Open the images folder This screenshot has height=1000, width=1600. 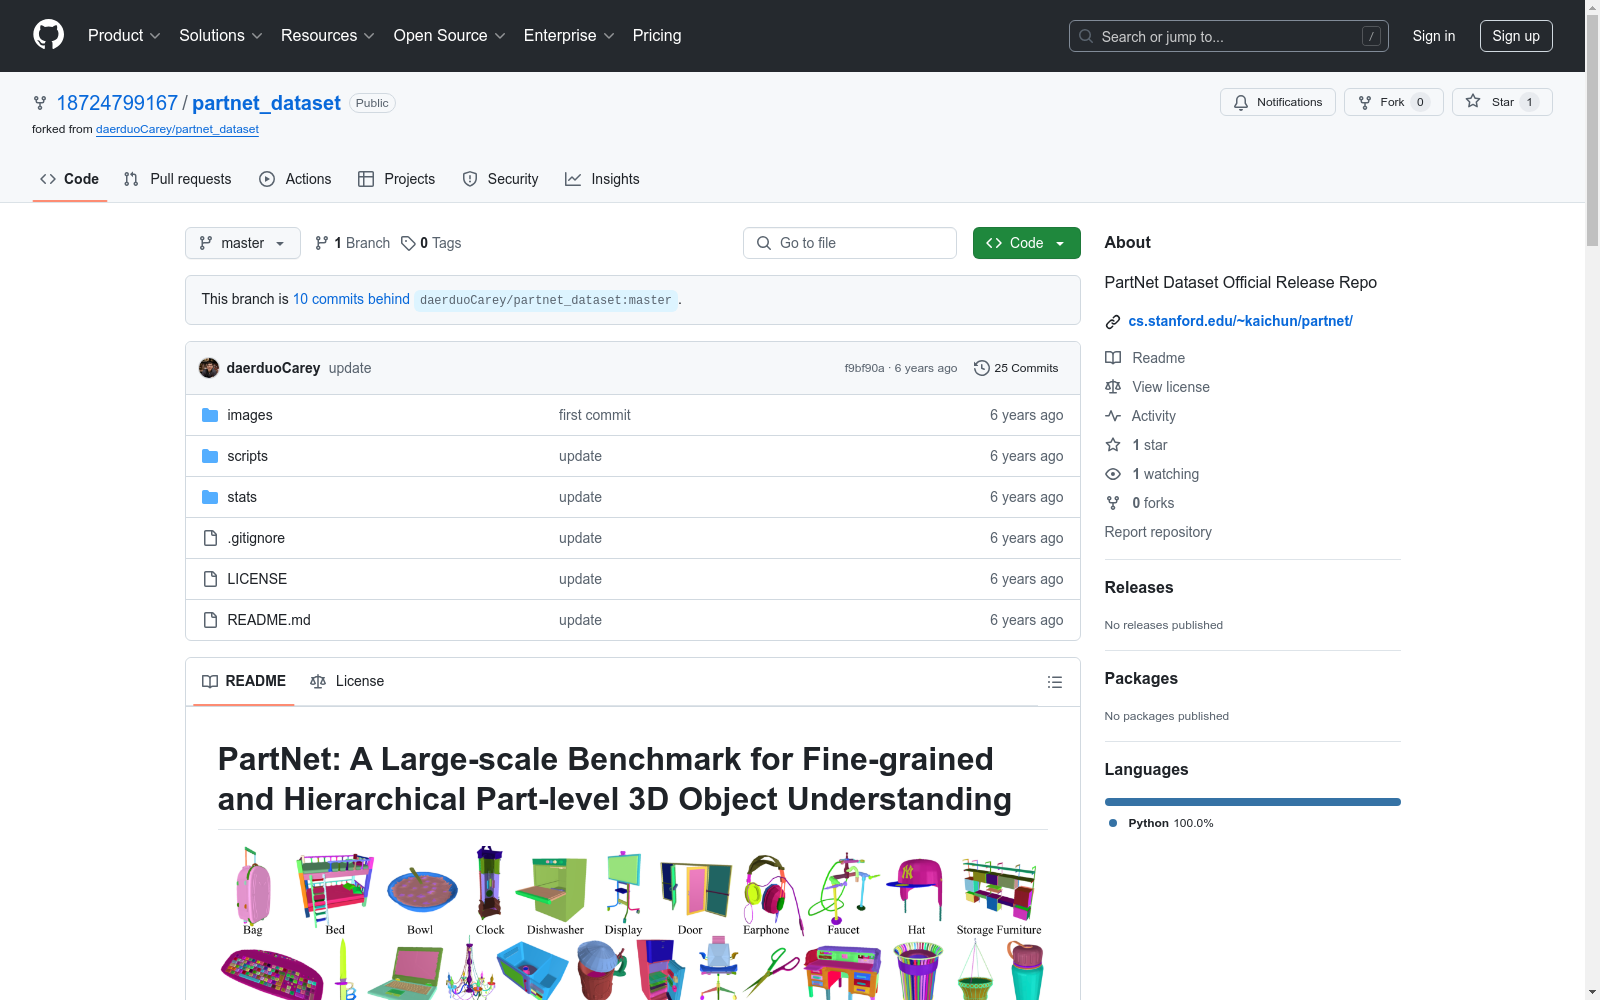click(250, 415)
